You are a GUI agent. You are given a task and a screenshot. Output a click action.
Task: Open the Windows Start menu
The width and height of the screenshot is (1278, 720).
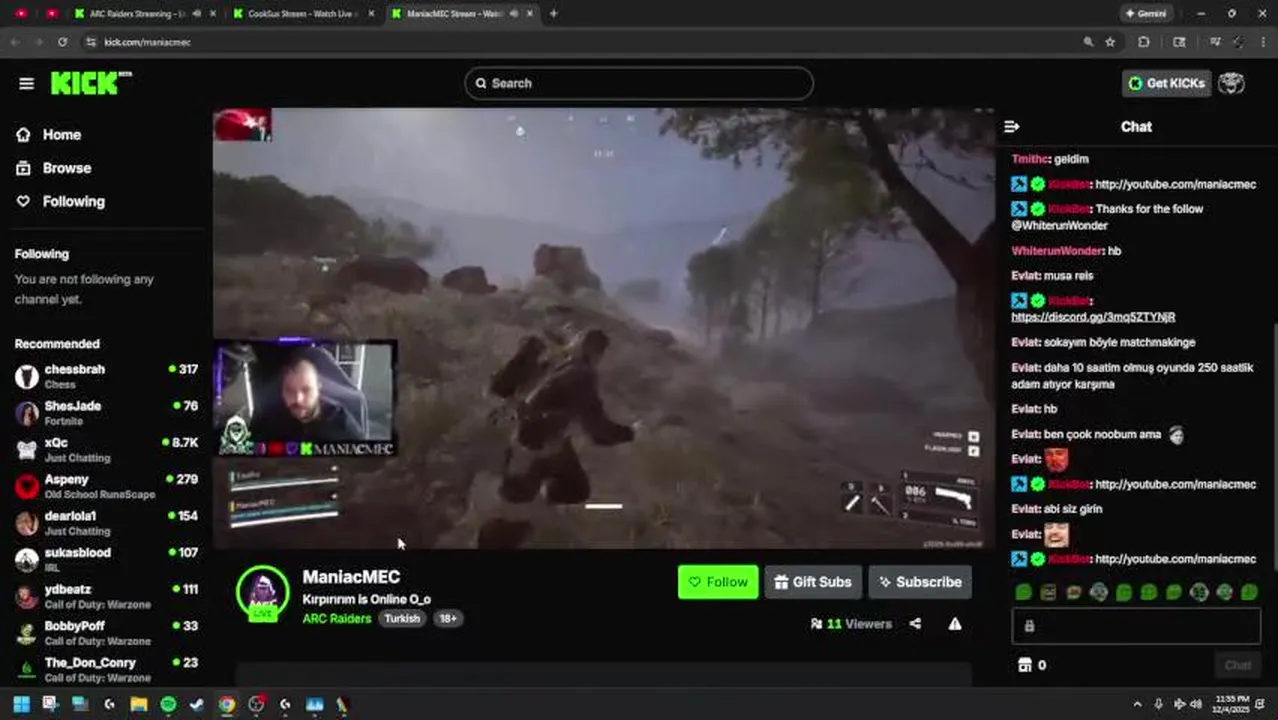pos(21,704)
